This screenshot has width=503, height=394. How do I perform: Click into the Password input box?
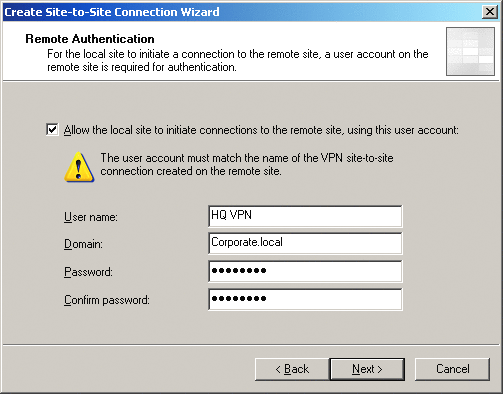coord(305,271)
